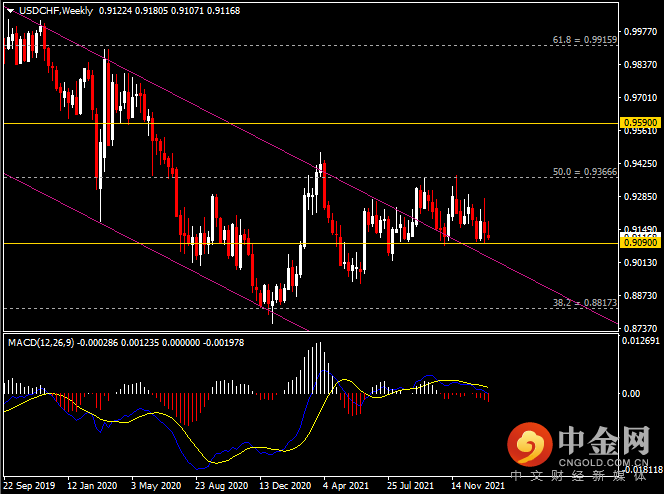664x494 pixels.
Task: Click the 22 Sep 2019 date label
Action: pos(29,486)
